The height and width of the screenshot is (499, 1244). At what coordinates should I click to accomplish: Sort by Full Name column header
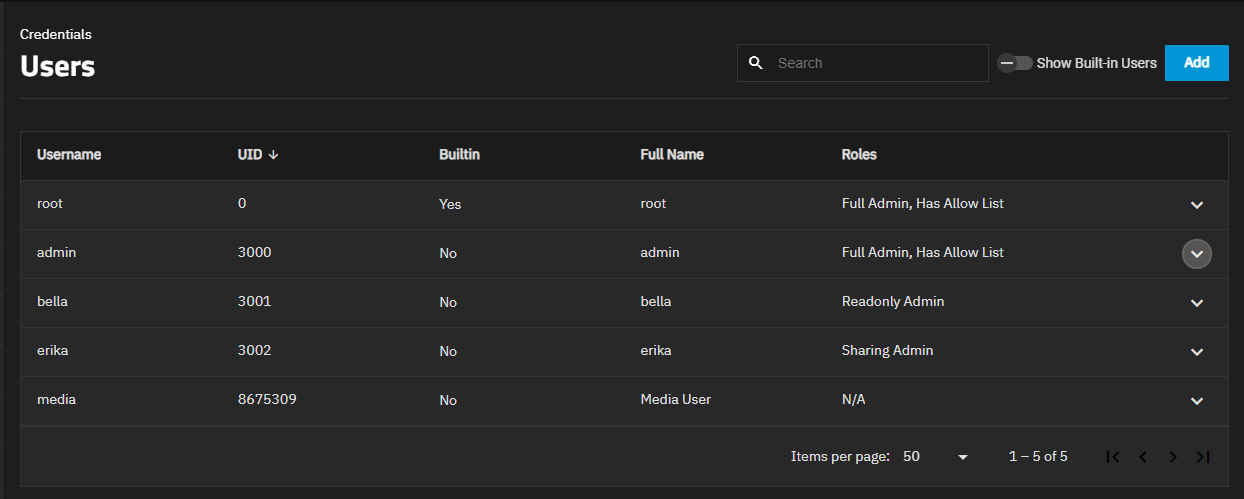(x=672, y=155)
